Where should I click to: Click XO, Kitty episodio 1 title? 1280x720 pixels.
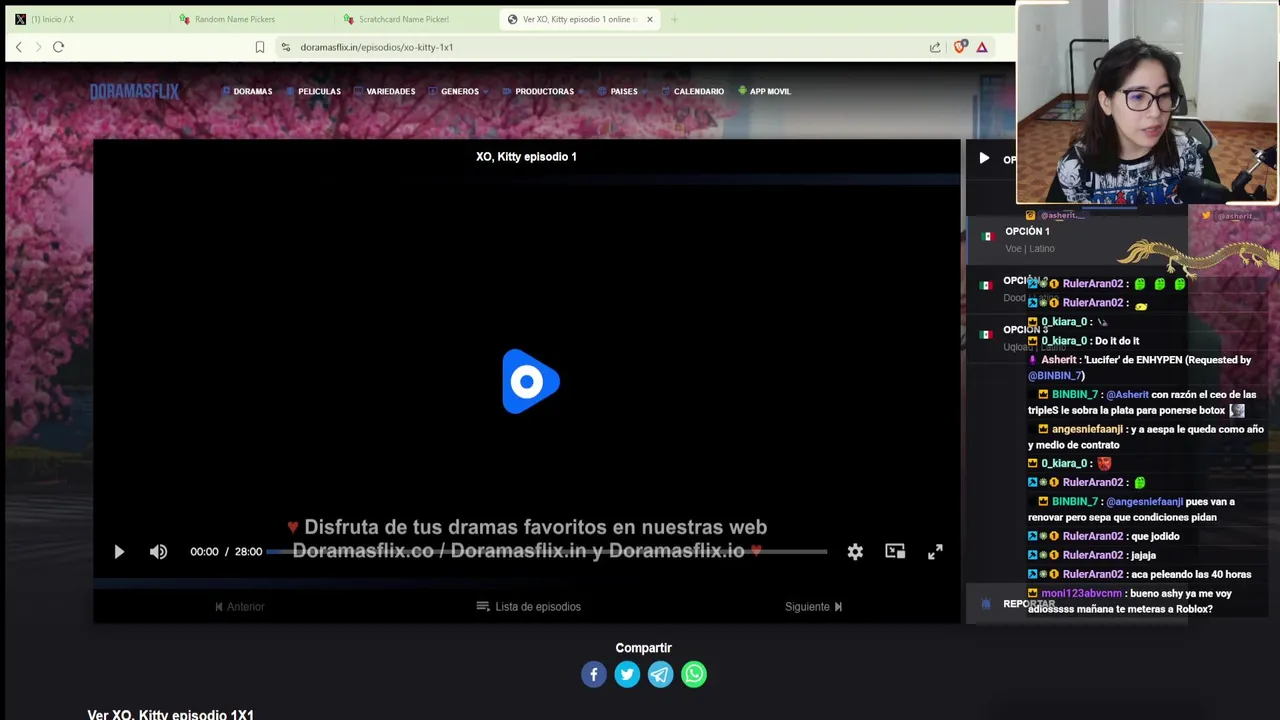[526, 157]
